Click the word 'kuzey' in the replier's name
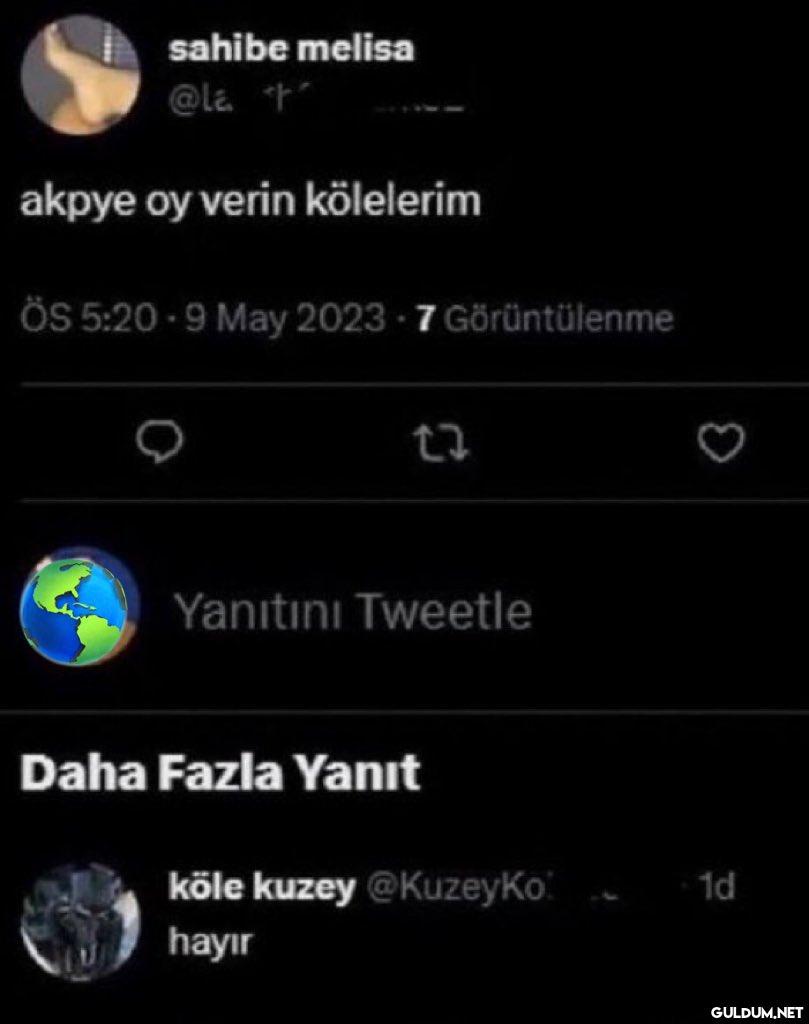 pos(304,888)
